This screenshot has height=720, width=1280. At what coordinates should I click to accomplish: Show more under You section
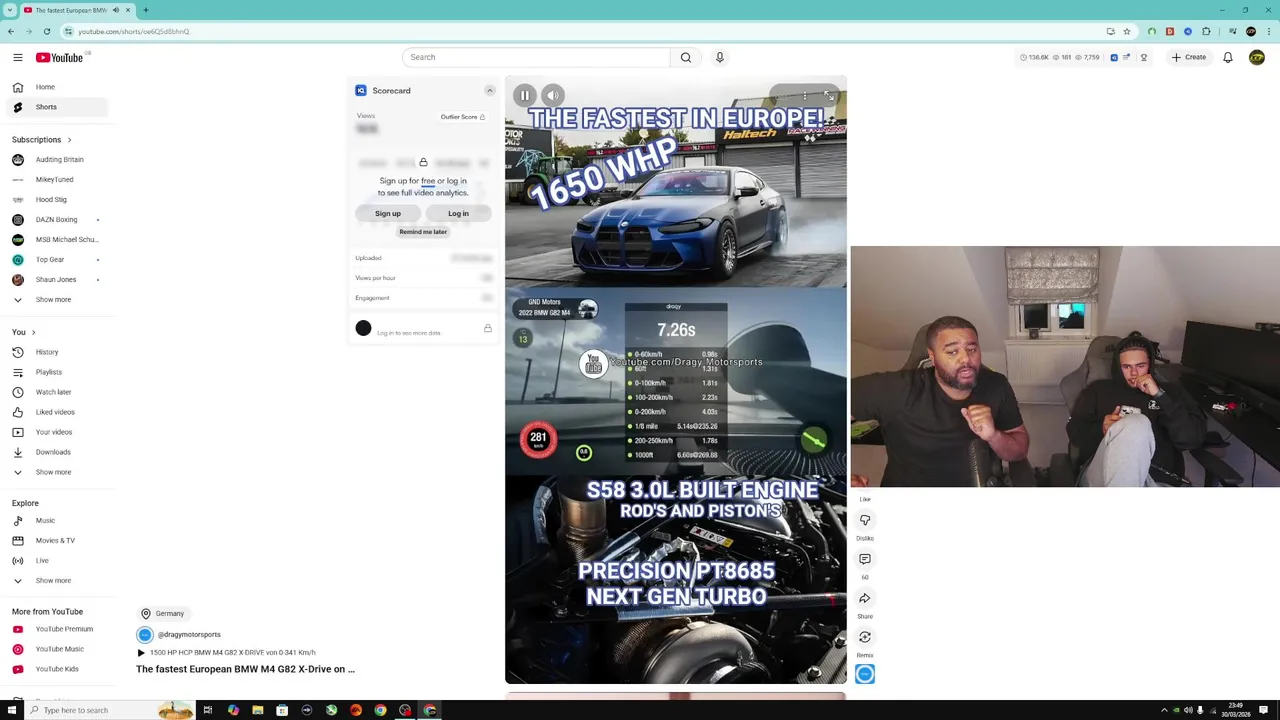pyautogui.click(x=56, y=472)
